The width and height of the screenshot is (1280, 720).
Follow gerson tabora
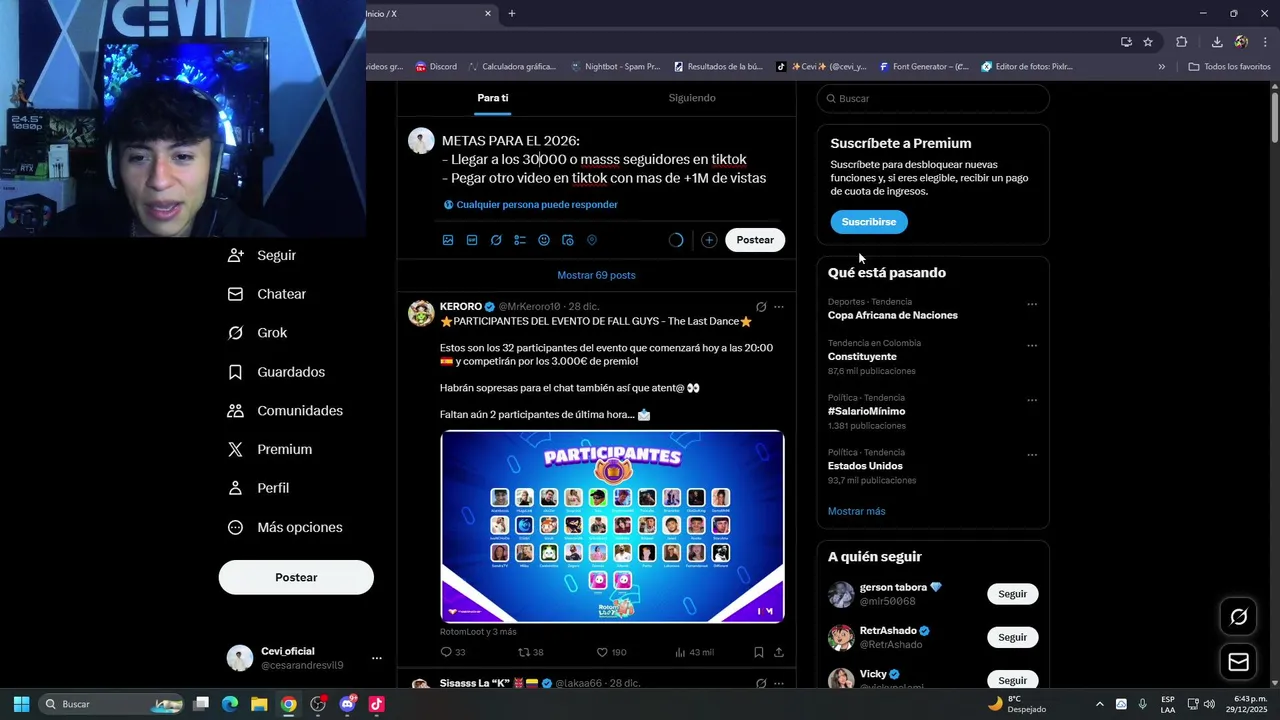(x=1012, y=594)
